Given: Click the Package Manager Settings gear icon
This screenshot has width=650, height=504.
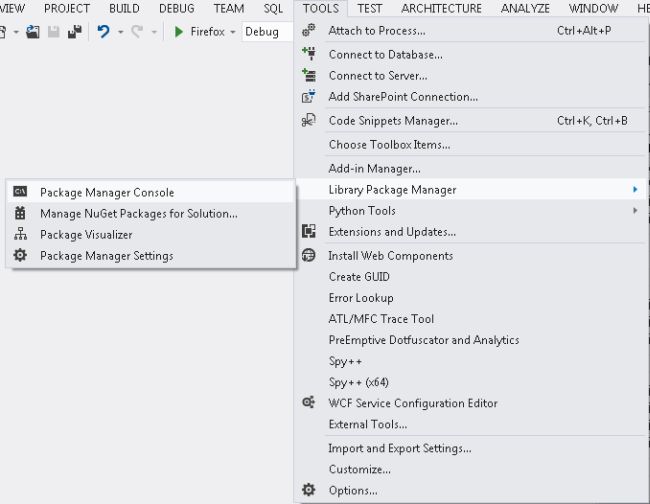Looking at the screenshot, I should (20, 255).
